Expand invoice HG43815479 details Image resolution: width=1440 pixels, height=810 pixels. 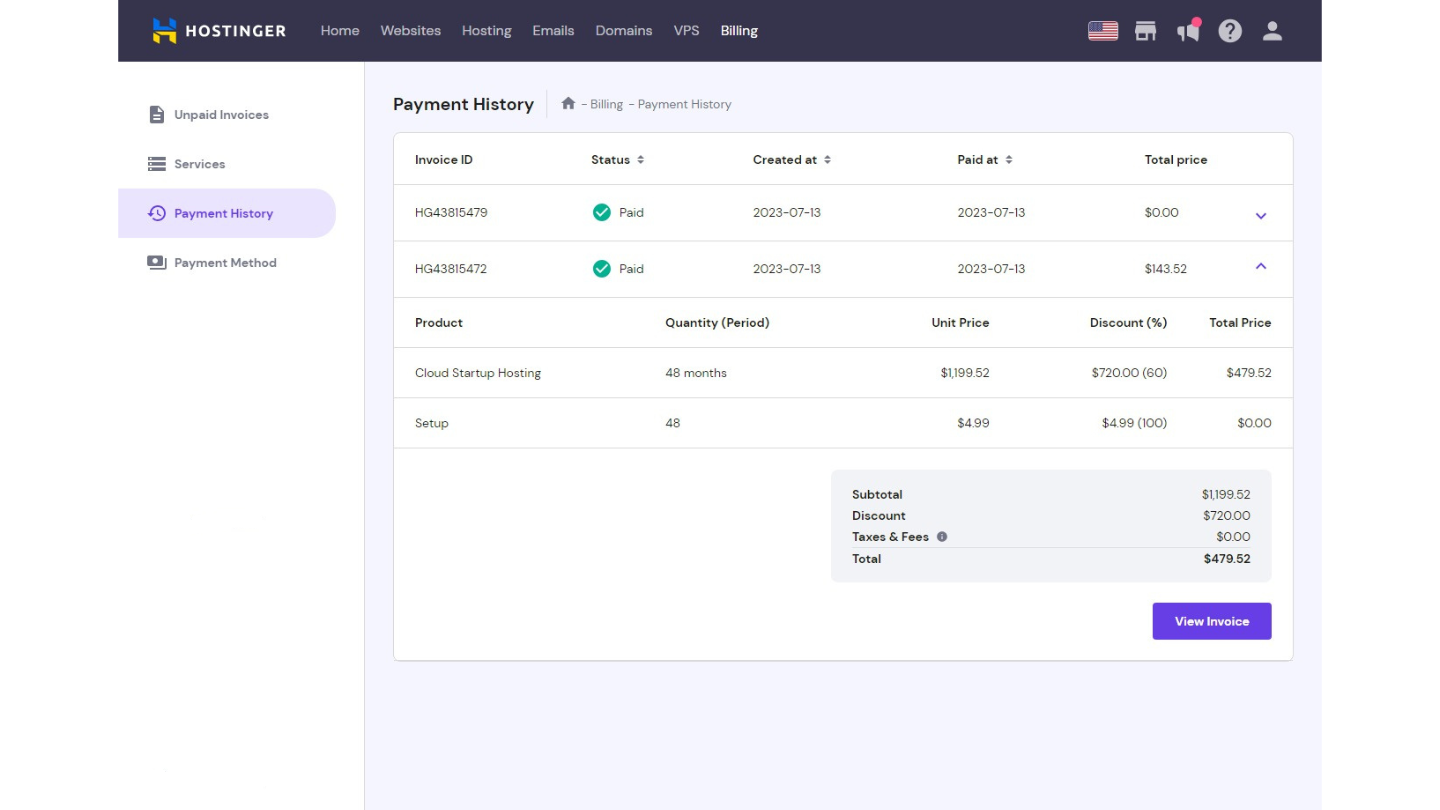click(1261, 215)
